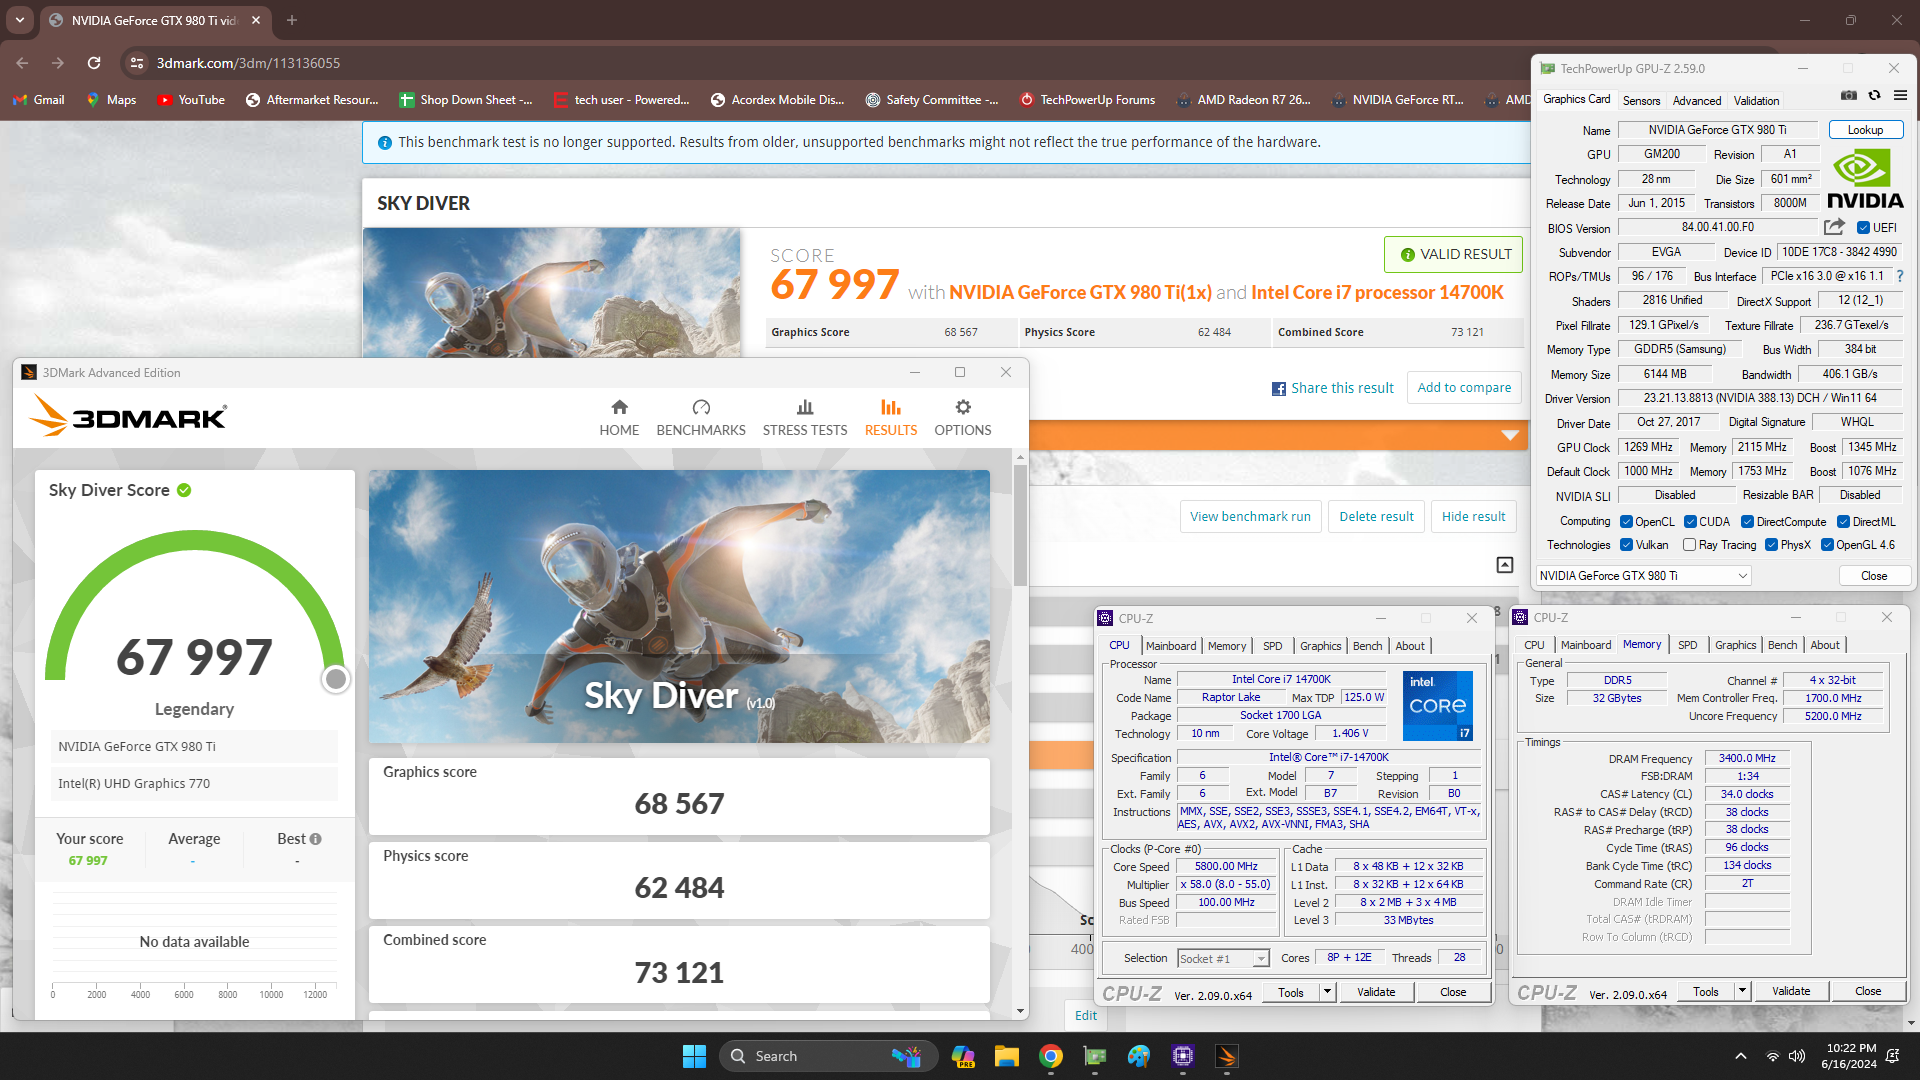Open File Explorer from taskbar

pos(1007,1056)
